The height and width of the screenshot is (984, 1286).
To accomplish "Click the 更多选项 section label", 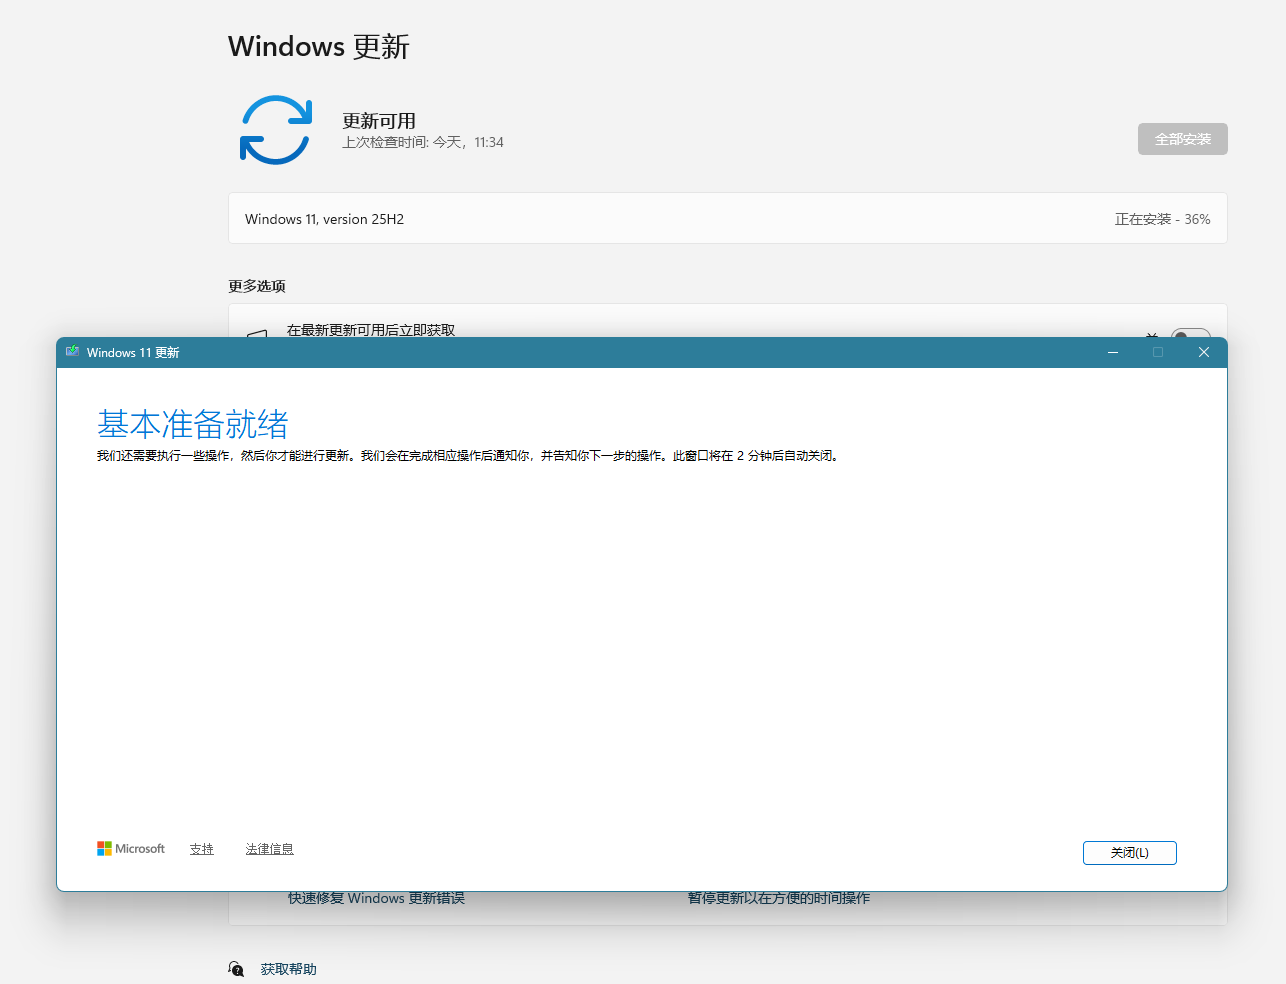I will pos(257,286).
